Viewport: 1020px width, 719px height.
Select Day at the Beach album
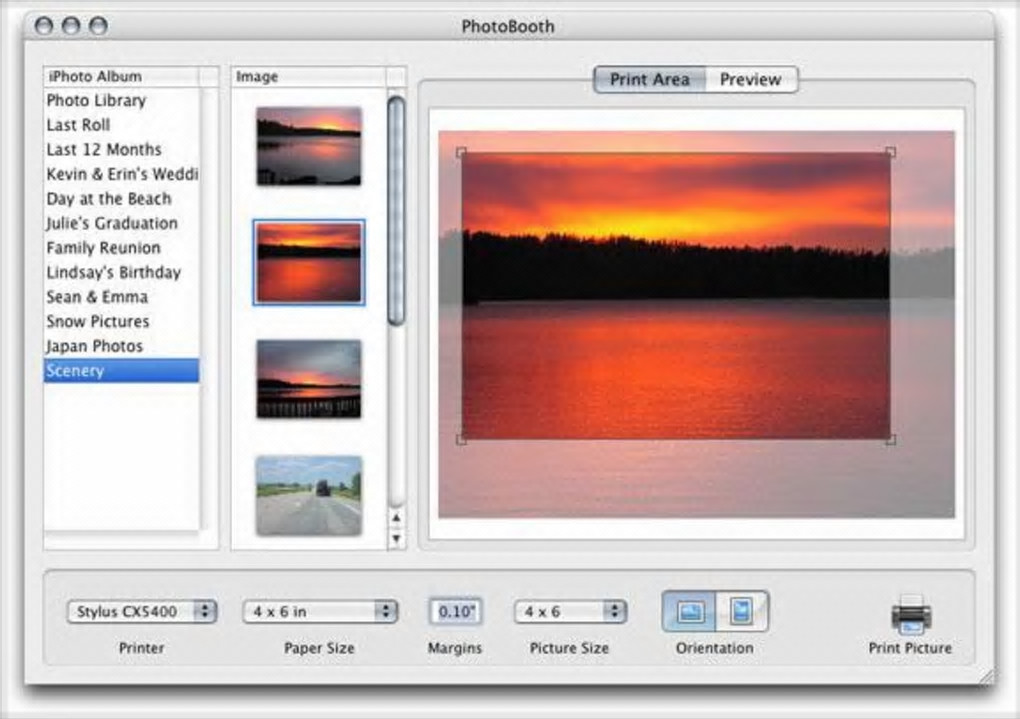click(122, 198)
